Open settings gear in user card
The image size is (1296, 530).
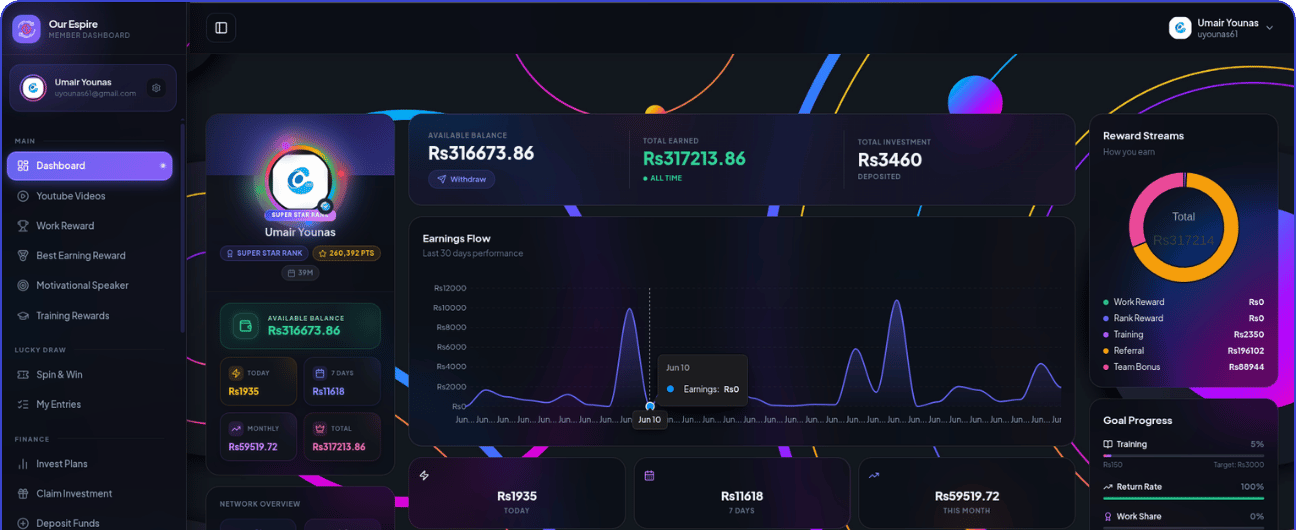click(x=156, y=88)
